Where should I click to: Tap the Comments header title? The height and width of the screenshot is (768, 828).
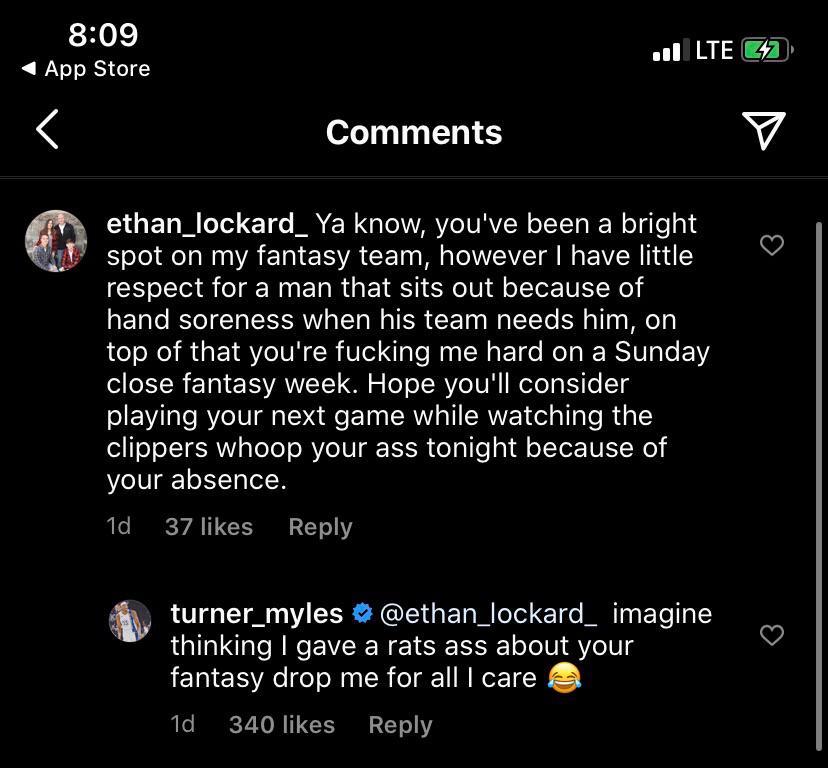414,132
